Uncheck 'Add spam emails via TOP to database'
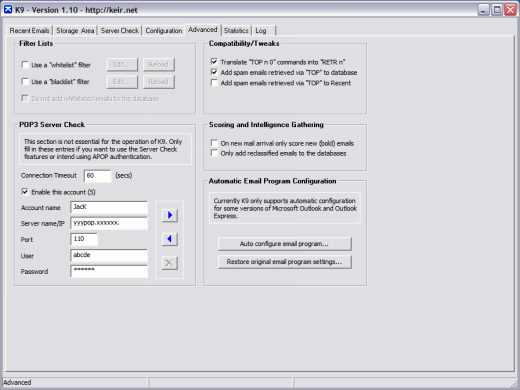 (x=214, y=72)
